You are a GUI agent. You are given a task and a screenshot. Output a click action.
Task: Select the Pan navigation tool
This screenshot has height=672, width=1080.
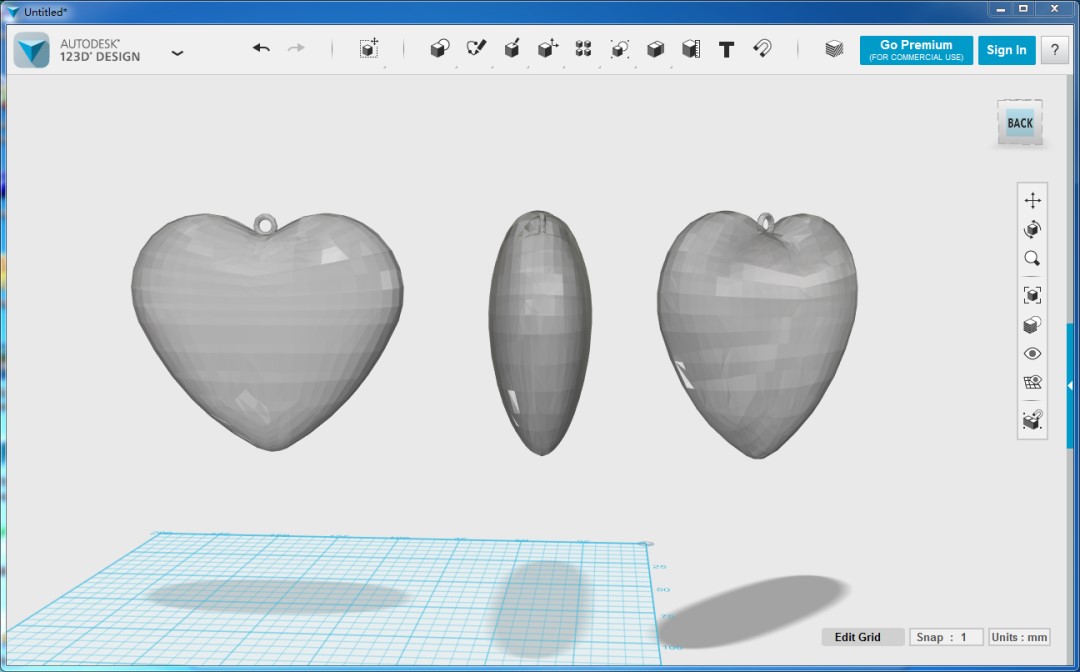coord(1032,200)
